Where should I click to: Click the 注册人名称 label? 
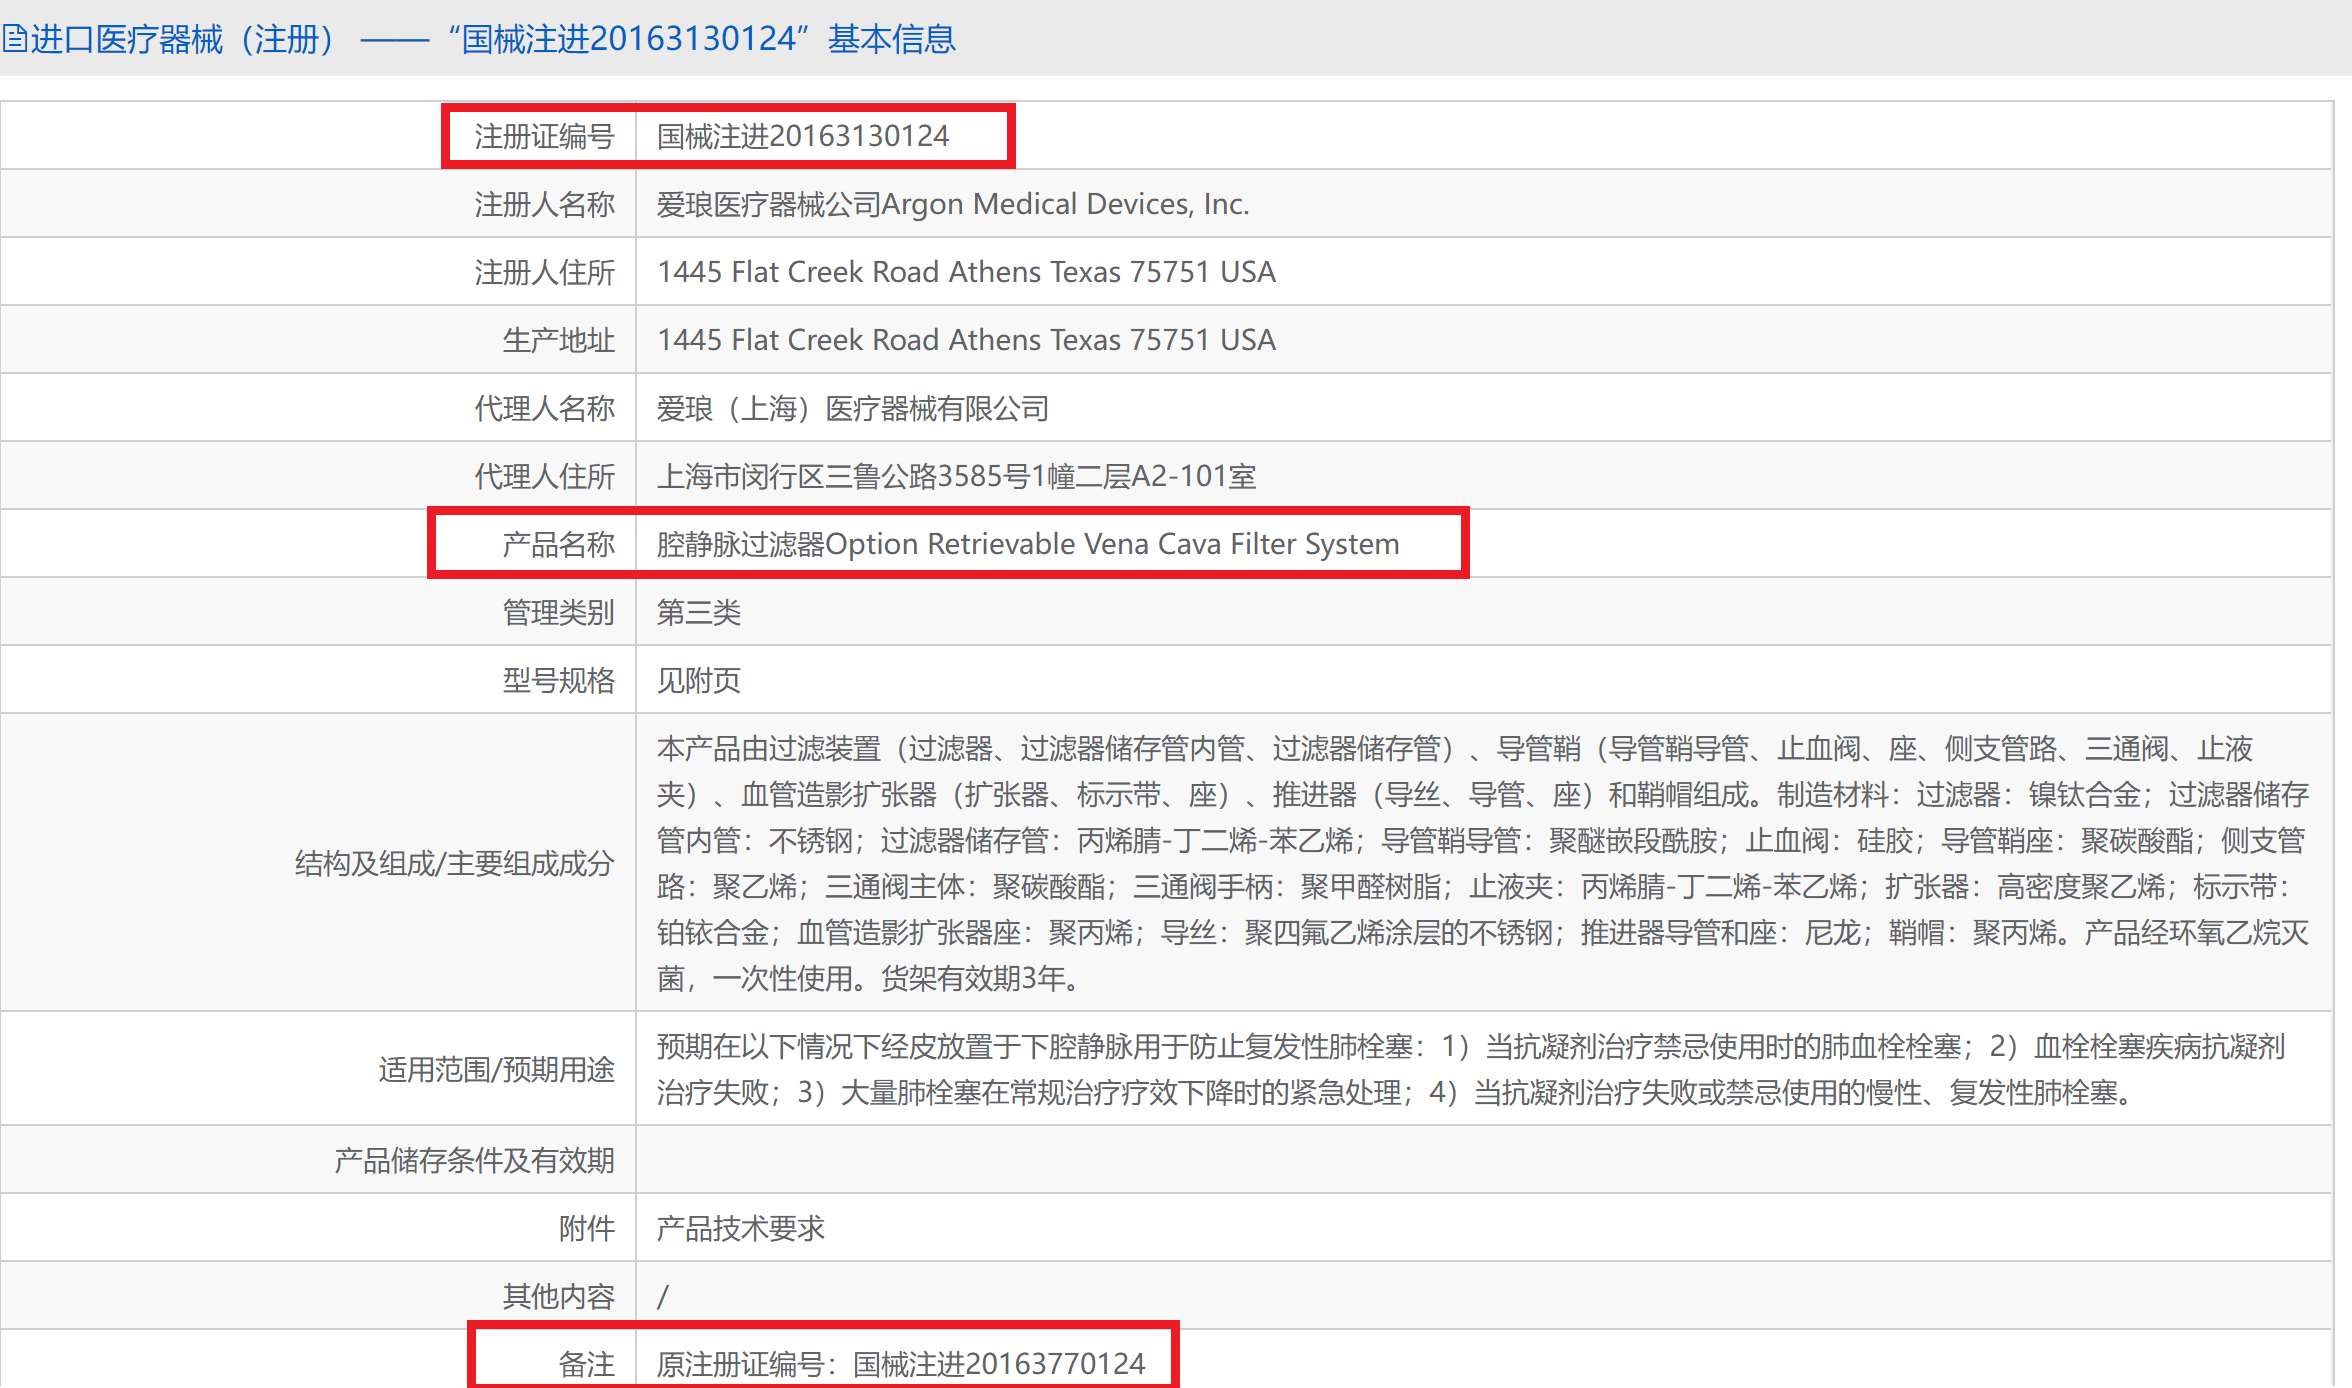(x=544, y=204)
